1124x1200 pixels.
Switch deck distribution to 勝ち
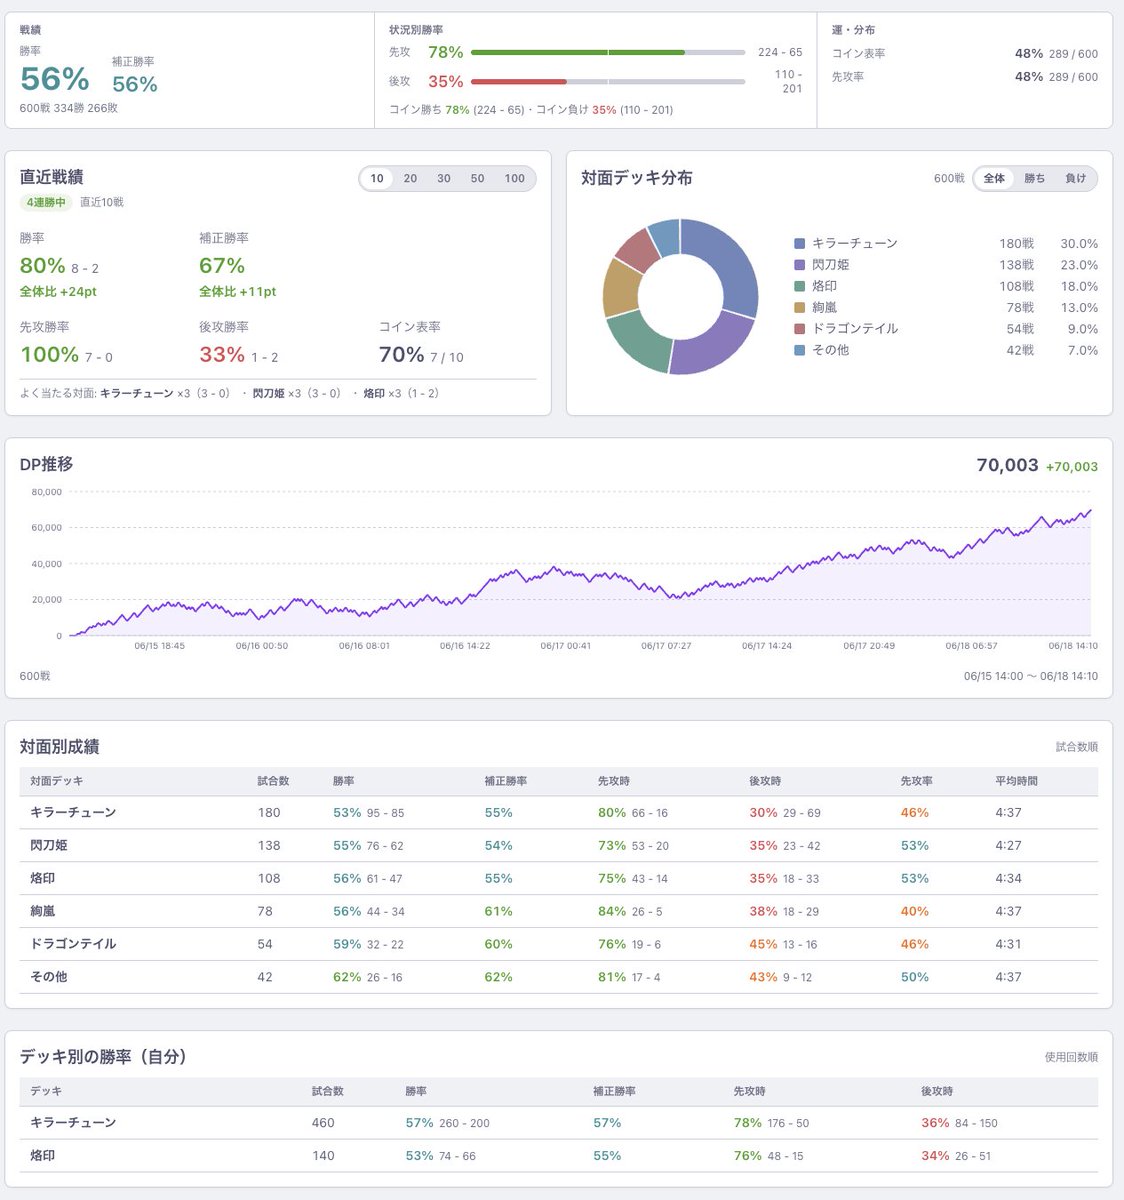coord(1035,178)
